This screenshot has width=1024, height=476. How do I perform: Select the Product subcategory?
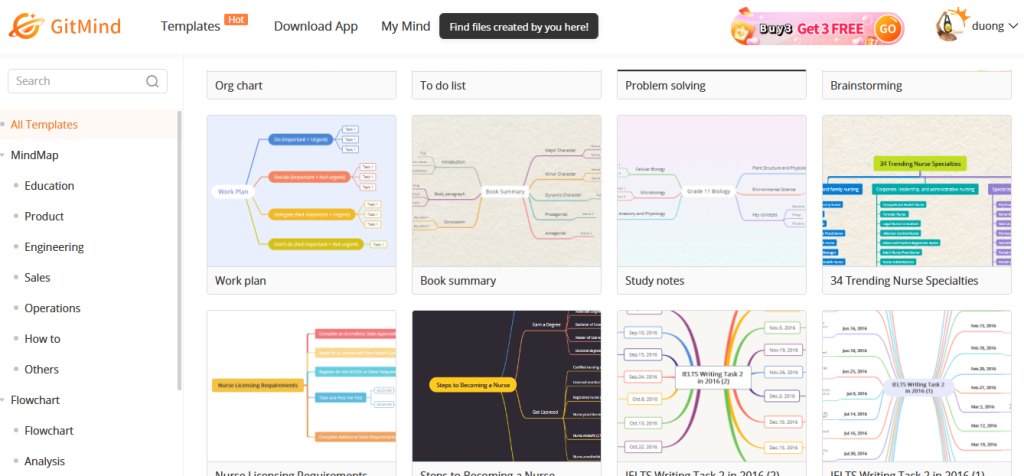pos(44,217)
